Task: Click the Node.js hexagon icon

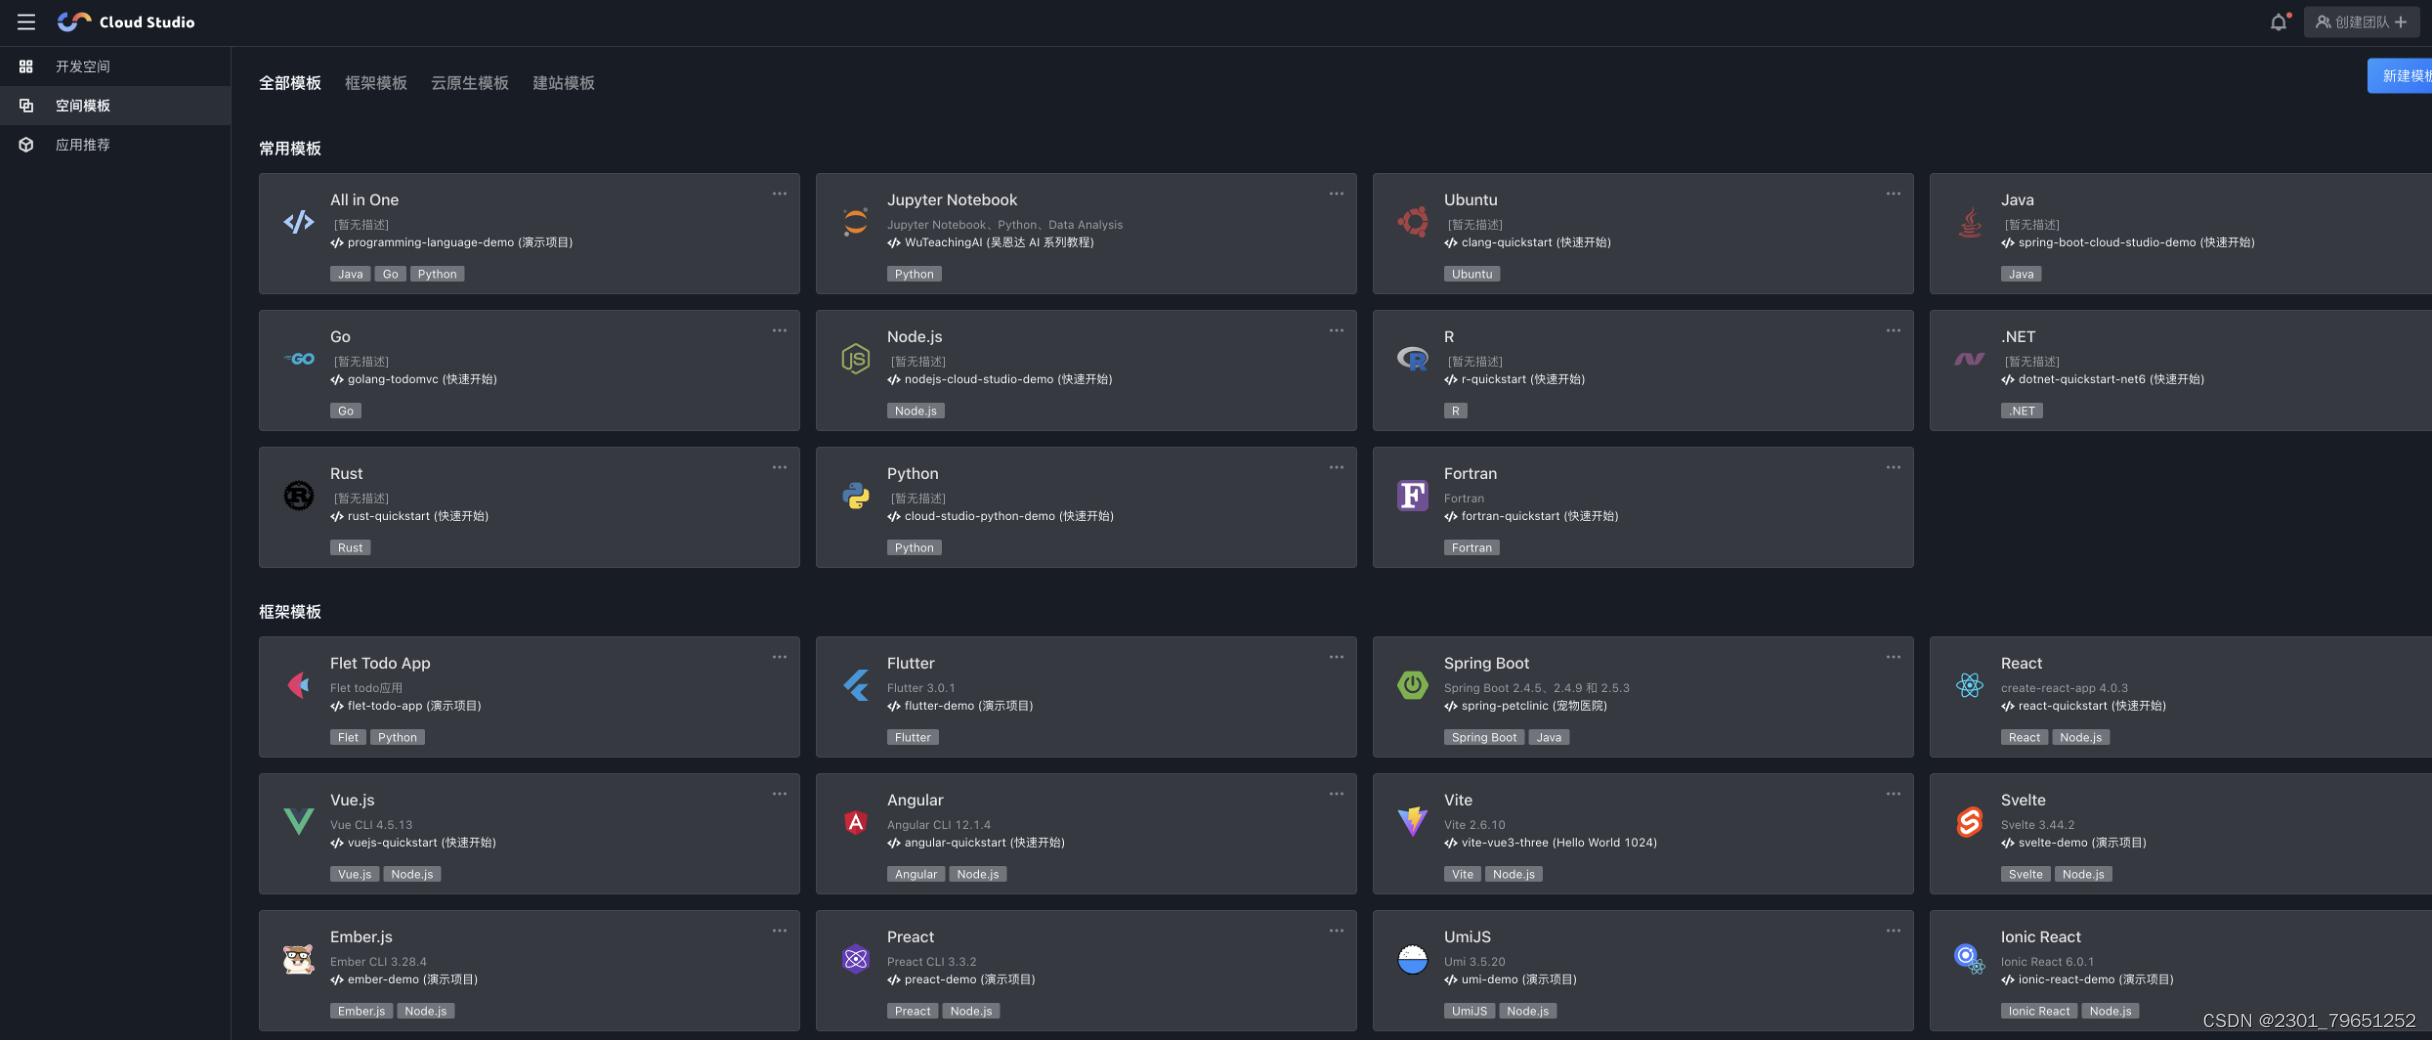Action: (x=855, y=359)
